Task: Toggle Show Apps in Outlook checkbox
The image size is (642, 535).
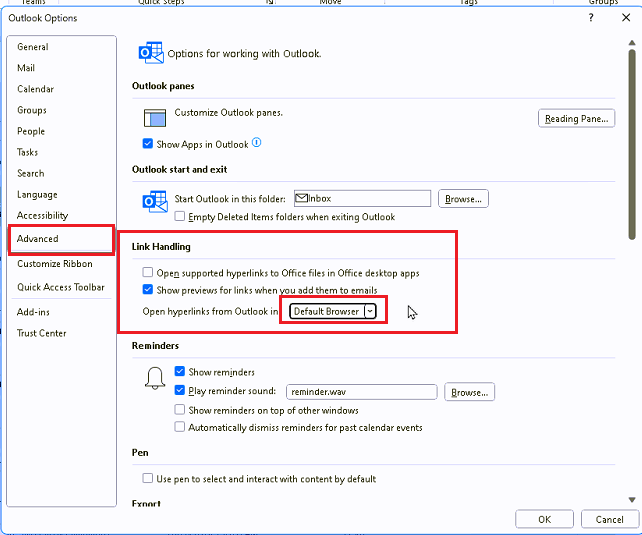Action: click(148, 144)
